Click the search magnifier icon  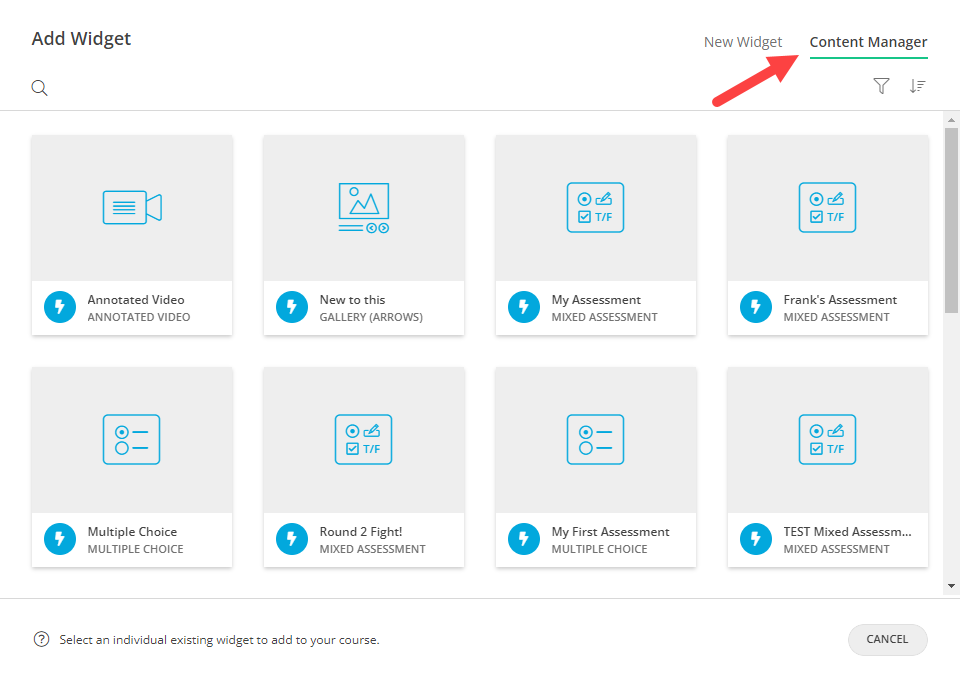click(39, 87)
